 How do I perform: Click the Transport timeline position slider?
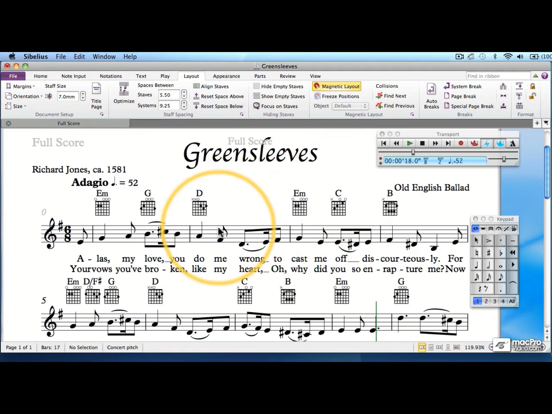point(413,152)
